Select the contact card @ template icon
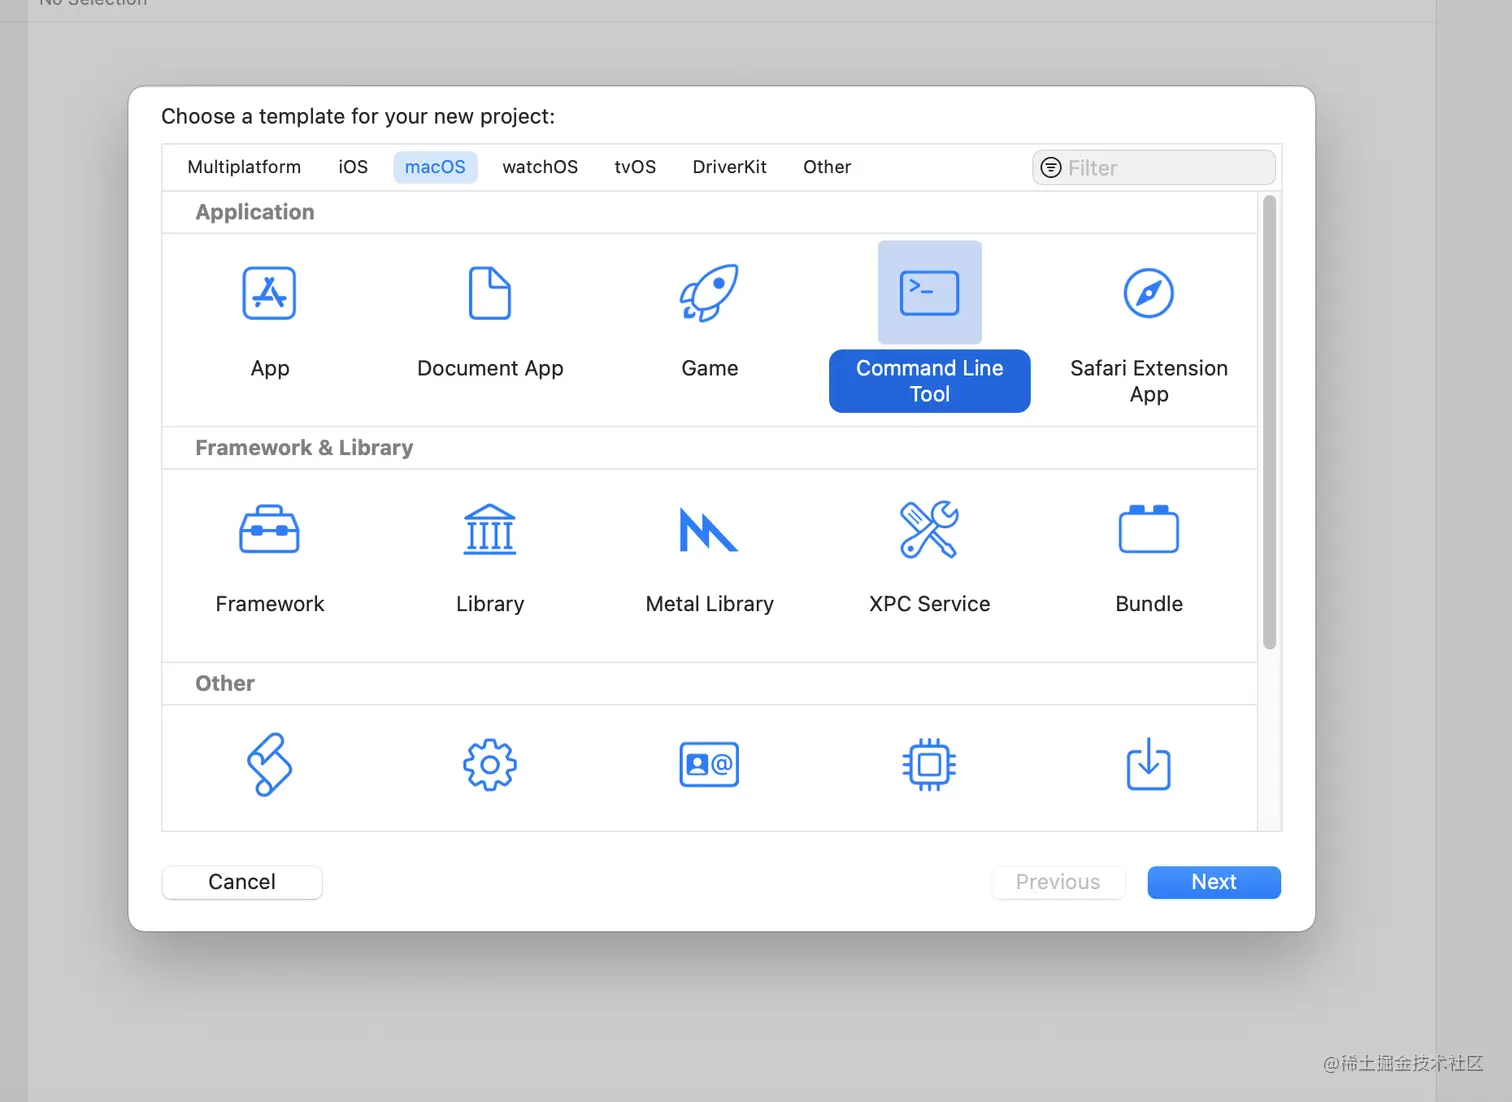Image resolution: width=1512 pixels, height=1102 pixels. [709, 765]
